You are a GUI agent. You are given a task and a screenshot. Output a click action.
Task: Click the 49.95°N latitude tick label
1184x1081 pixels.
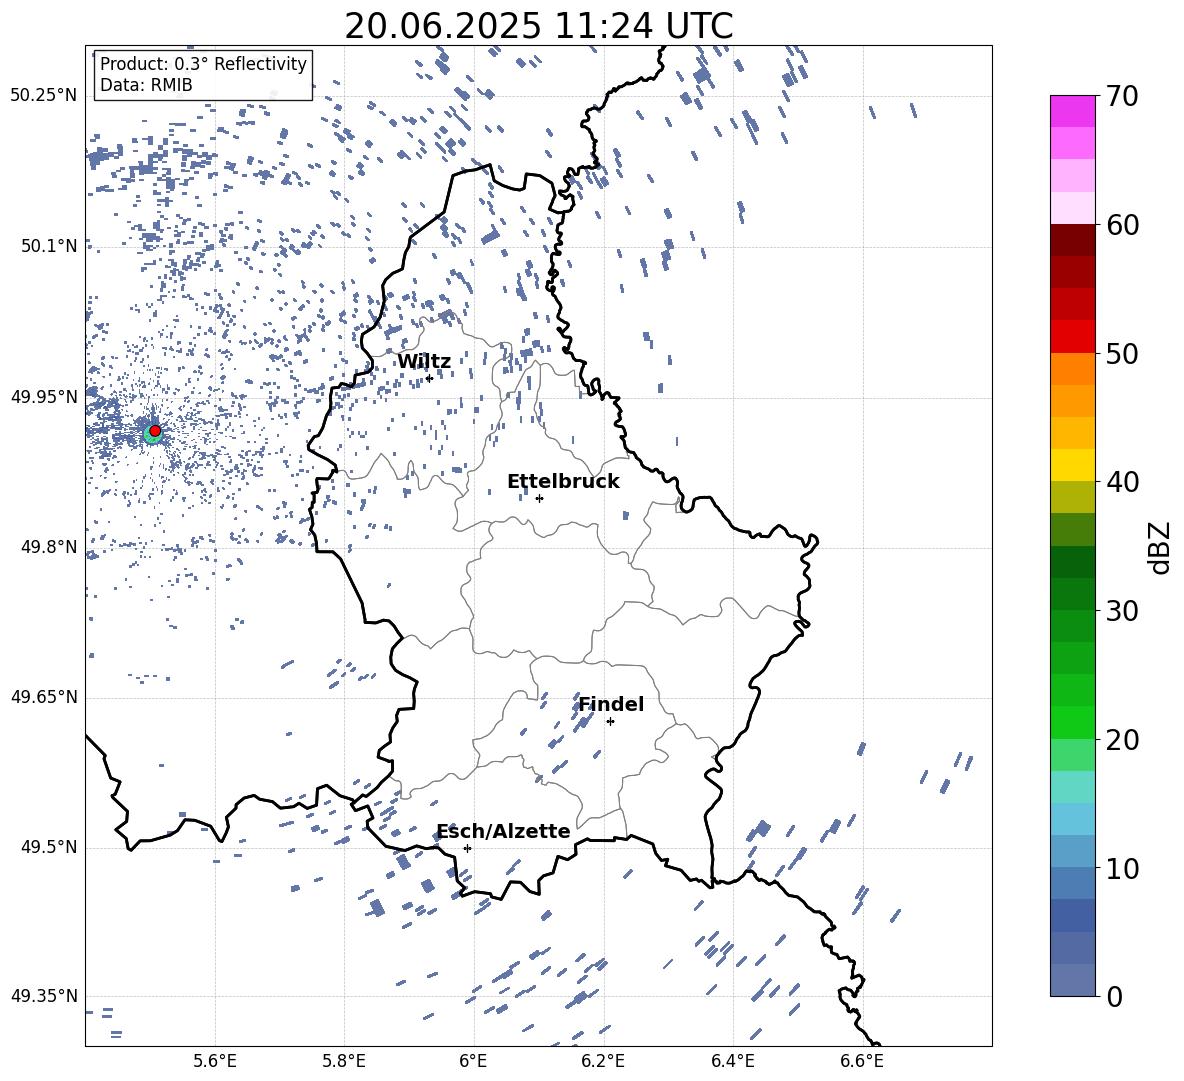(44, 397)
